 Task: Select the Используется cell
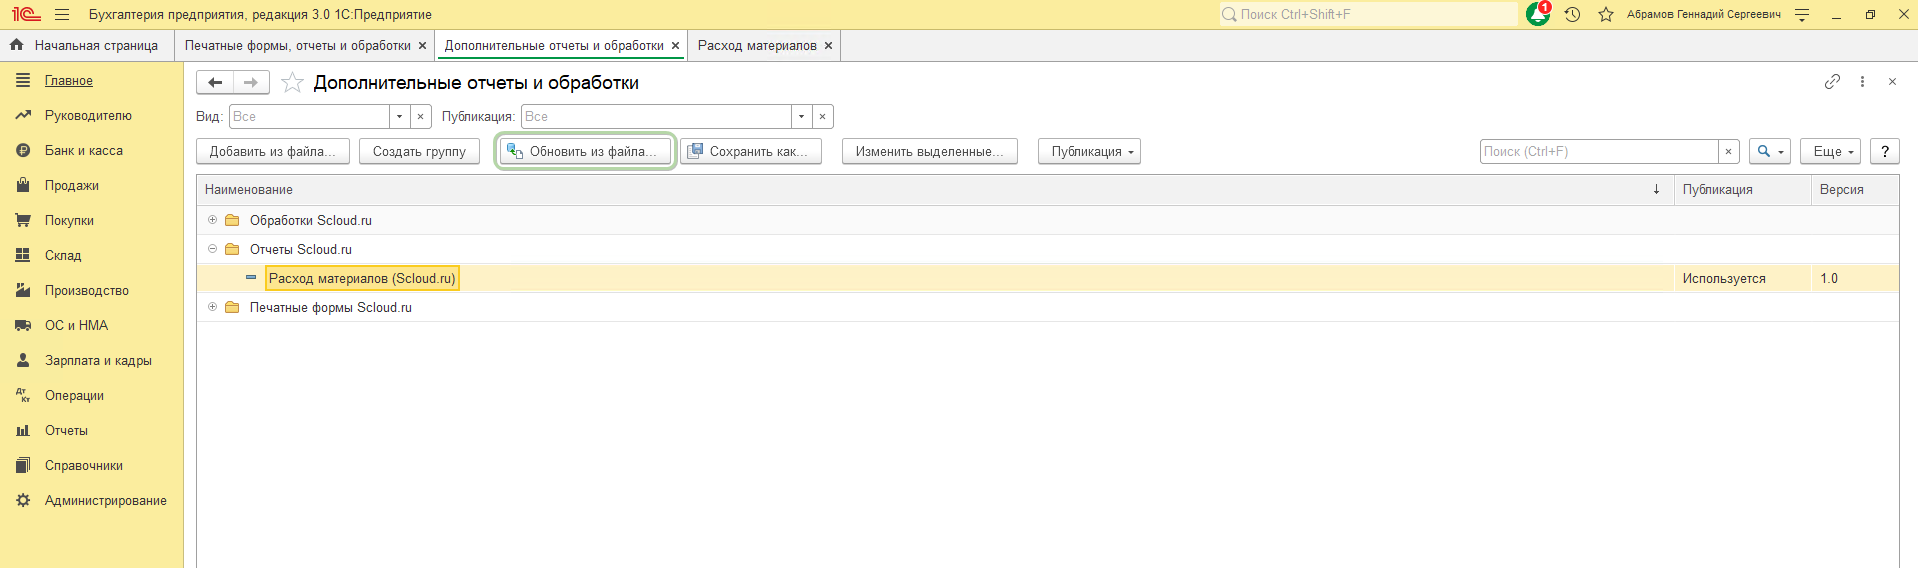[1743, 278]
